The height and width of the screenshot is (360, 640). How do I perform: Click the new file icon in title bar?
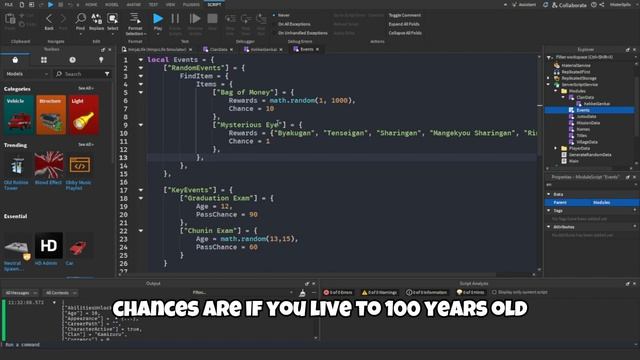22,4
